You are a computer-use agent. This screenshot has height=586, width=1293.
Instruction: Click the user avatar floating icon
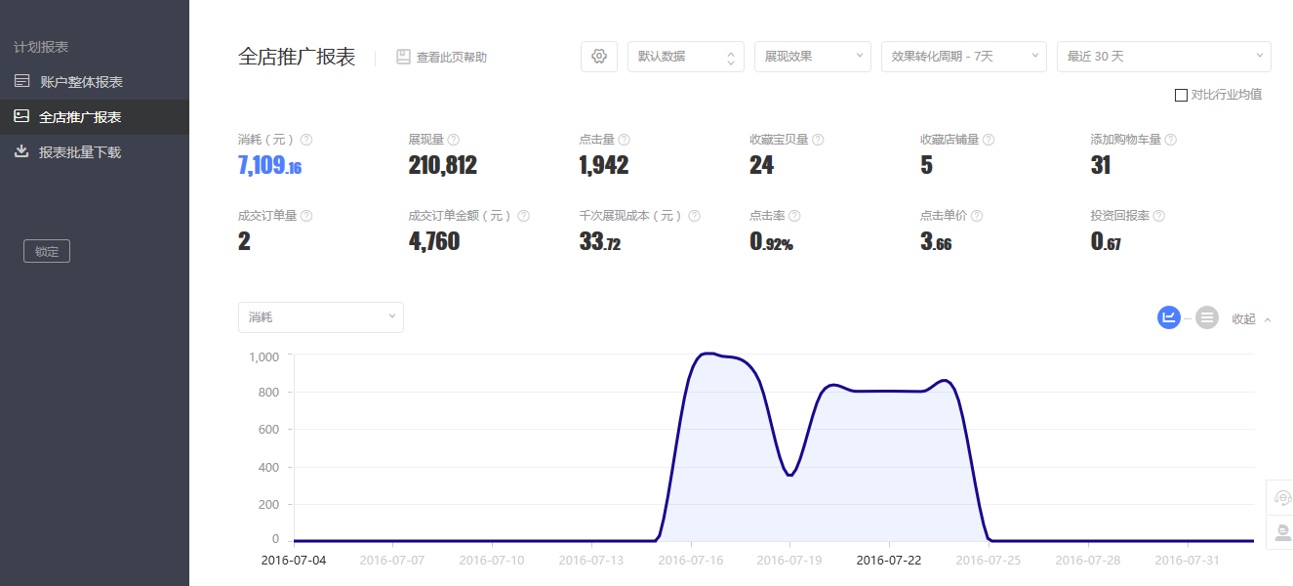(x=1281, y=532)
